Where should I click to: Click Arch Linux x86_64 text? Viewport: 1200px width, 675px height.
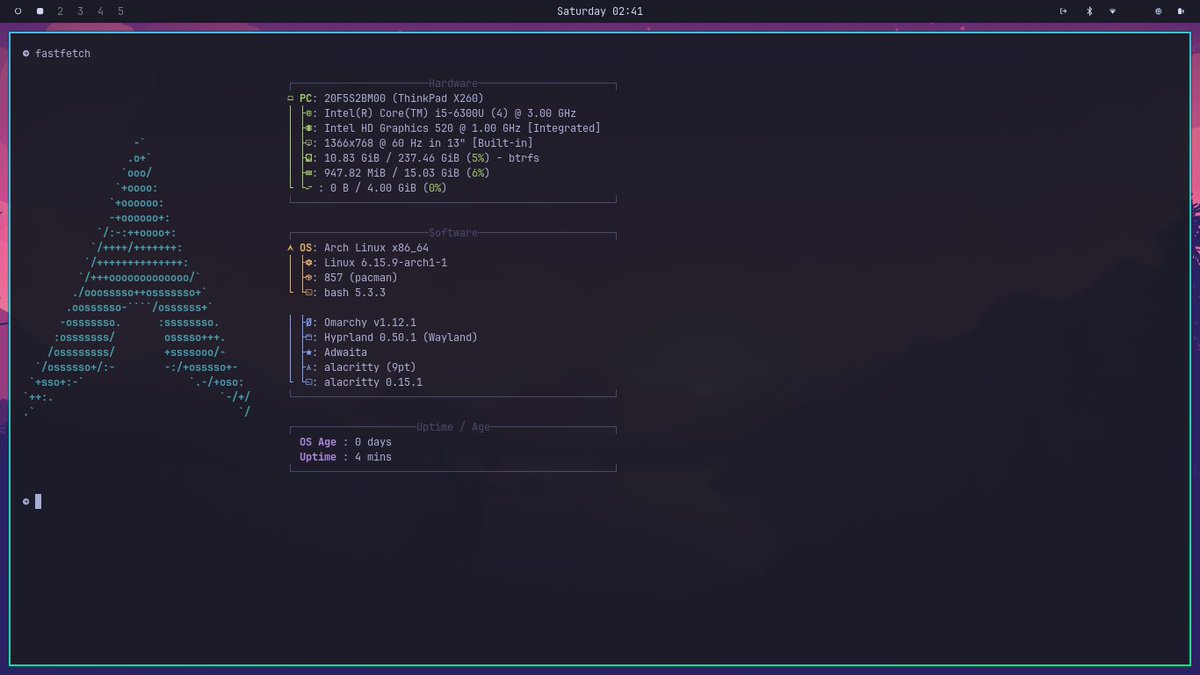(376, 248)
